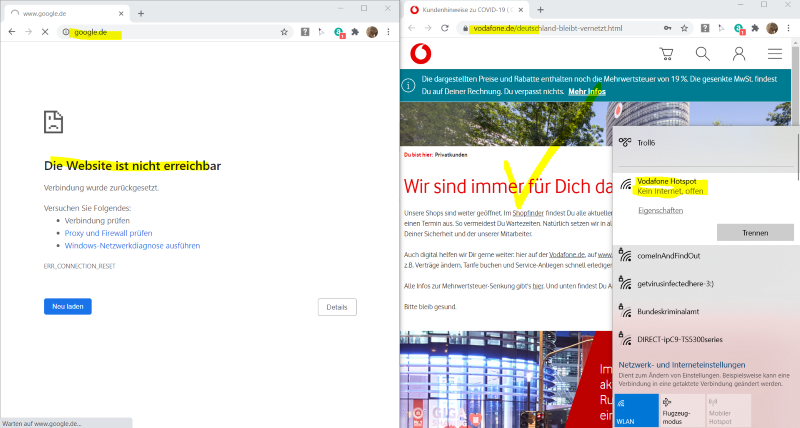Click back arrow in google.de window
800x428 pixels.
point(12,32)
